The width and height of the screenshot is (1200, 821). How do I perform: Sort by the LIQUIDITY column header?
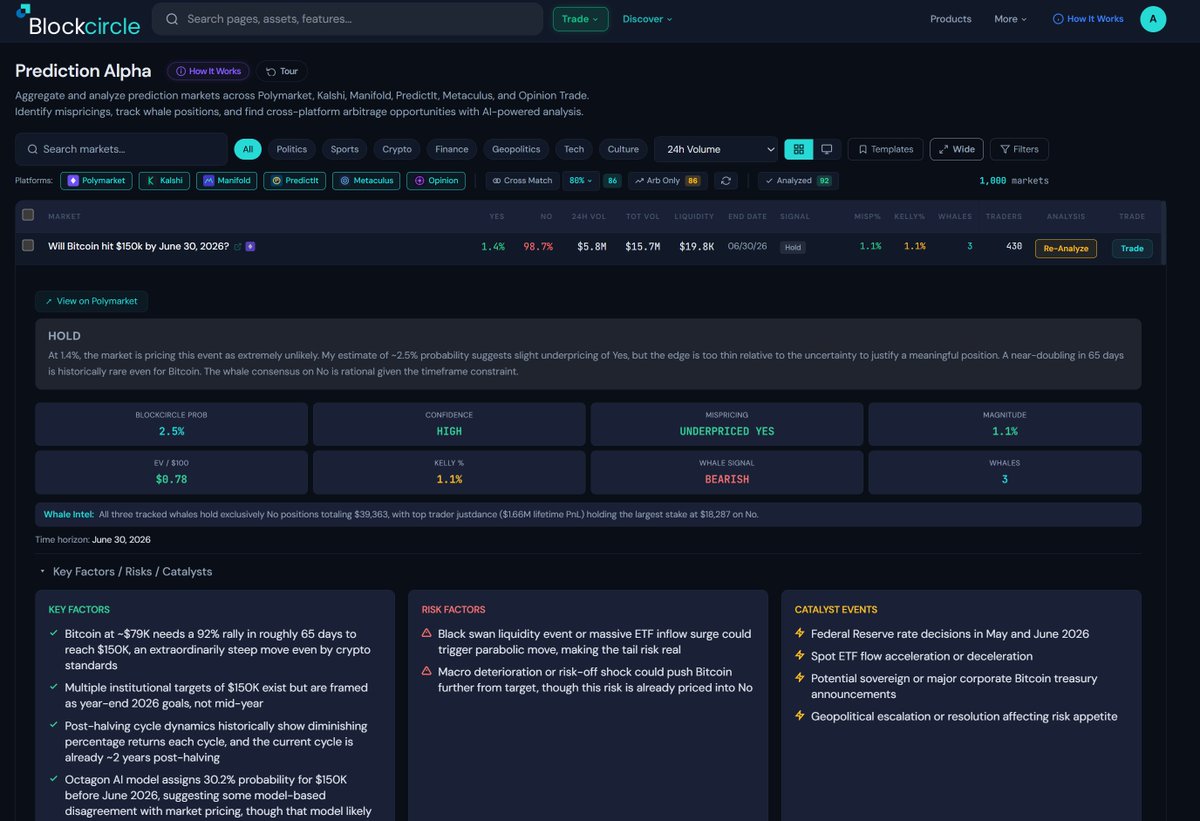point(695,216)
